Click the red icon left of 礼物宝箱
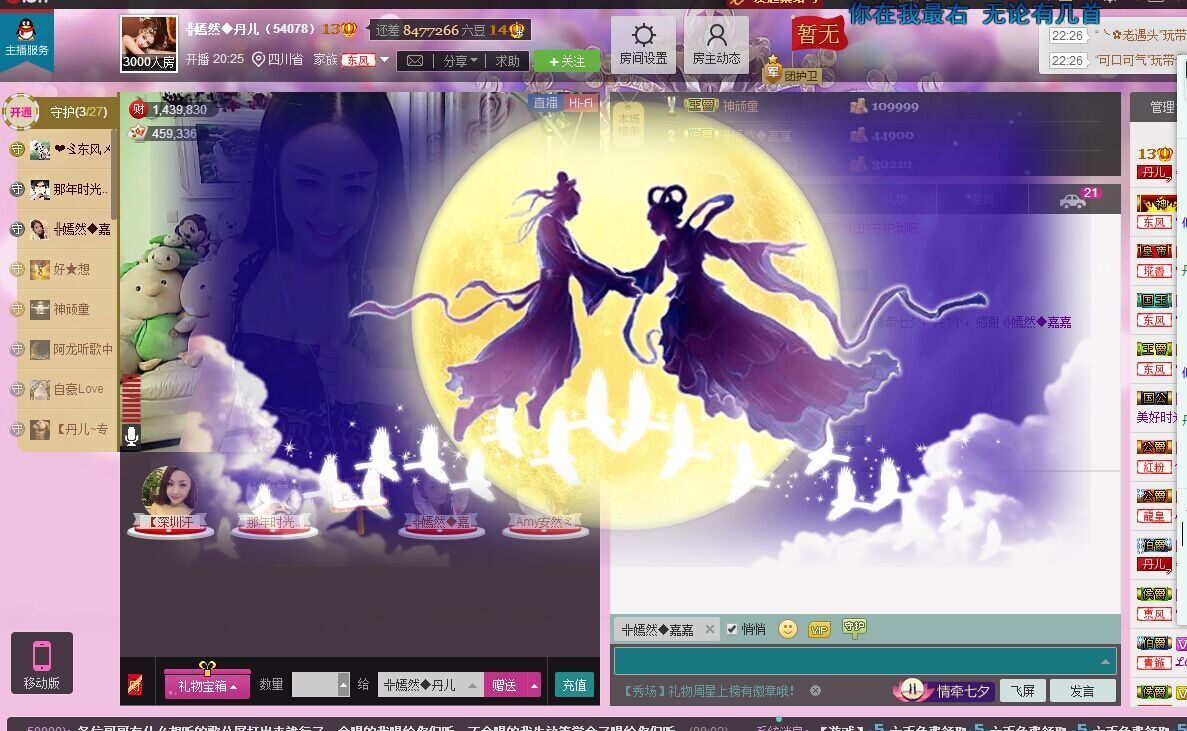Screen dimensions: 1187x731 [x=135, y=685]
